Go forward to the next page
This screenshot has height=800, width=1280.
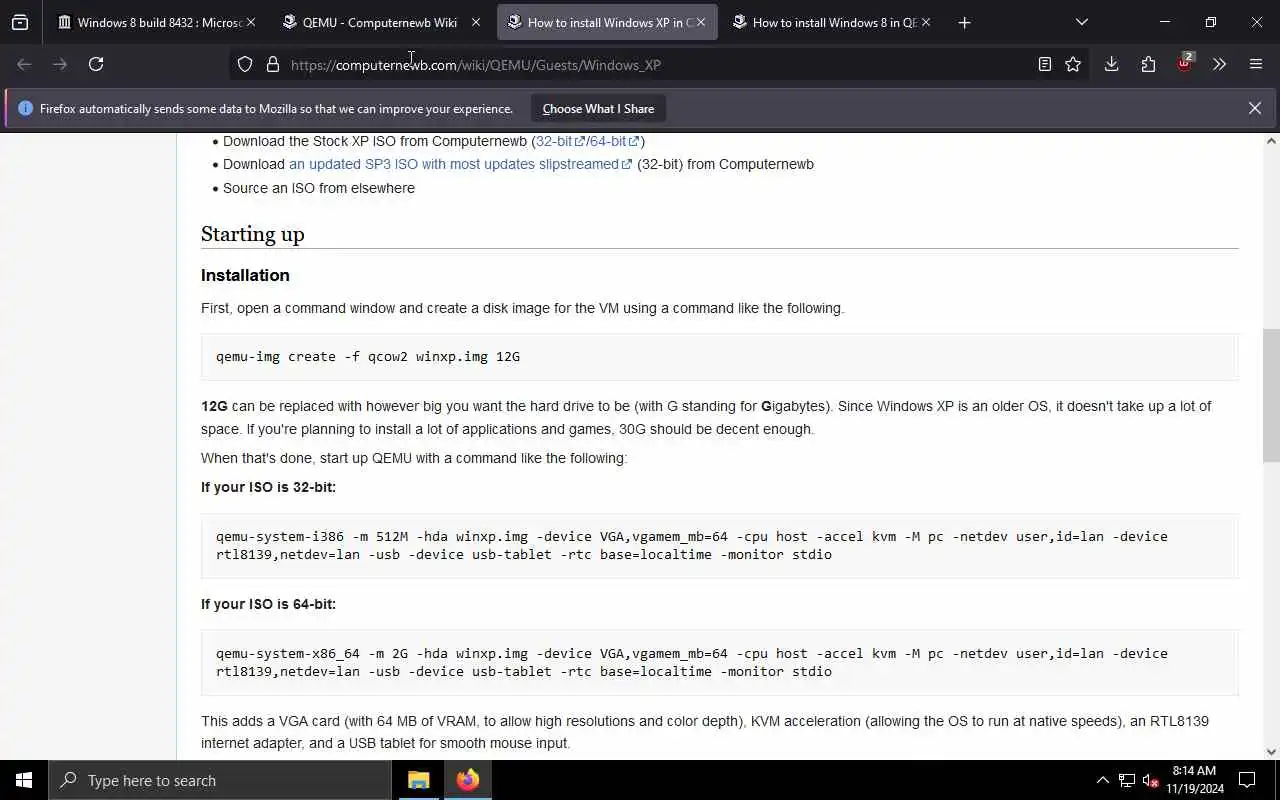tap(60, 64)
